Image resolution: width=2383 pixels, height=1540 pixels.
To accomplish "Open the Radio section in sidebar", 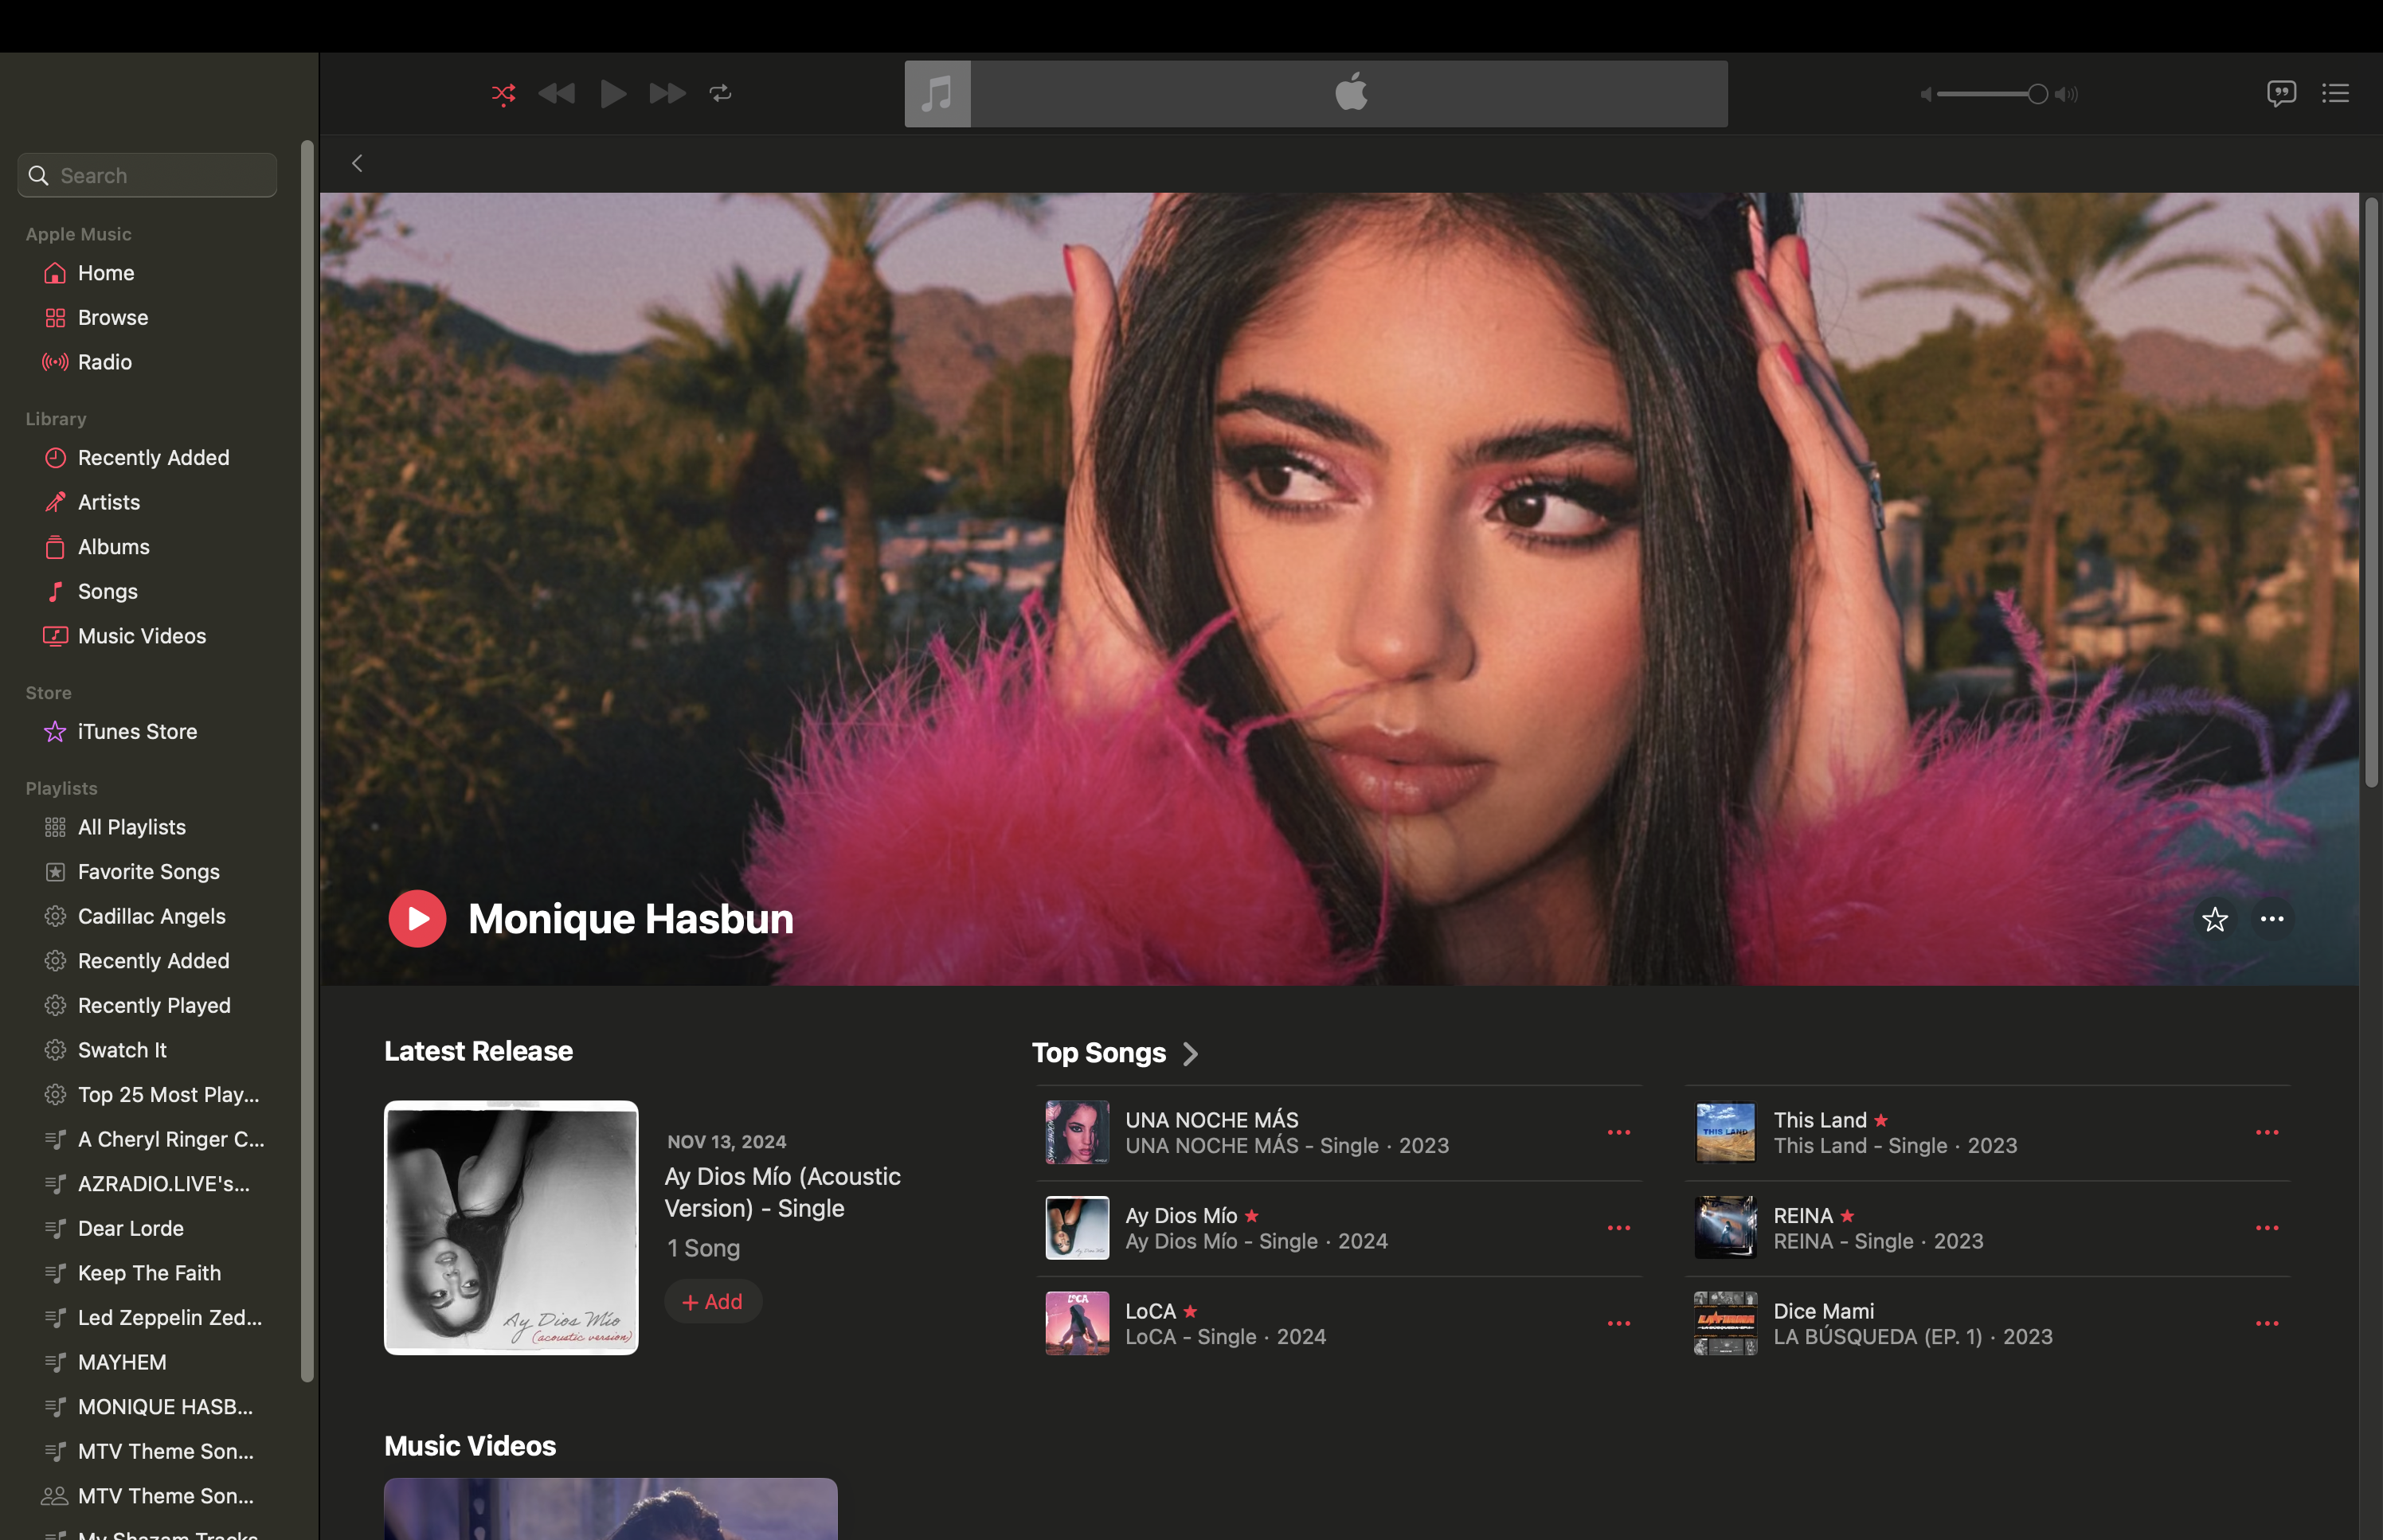I will click(x=104, y=362).
